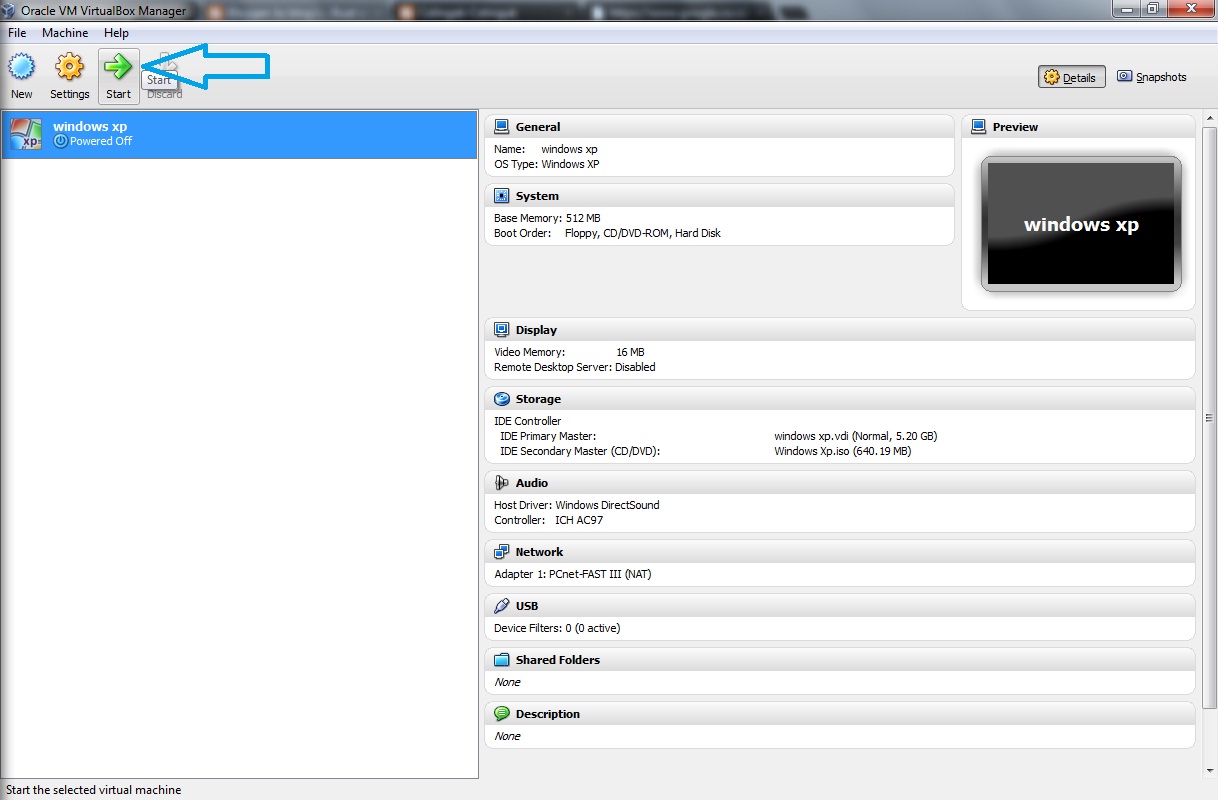Click 'Host Driver: Windows DirectSound' text
Image resolution: width=1218 pixels, height=800 pixels.
pos(577,505)
